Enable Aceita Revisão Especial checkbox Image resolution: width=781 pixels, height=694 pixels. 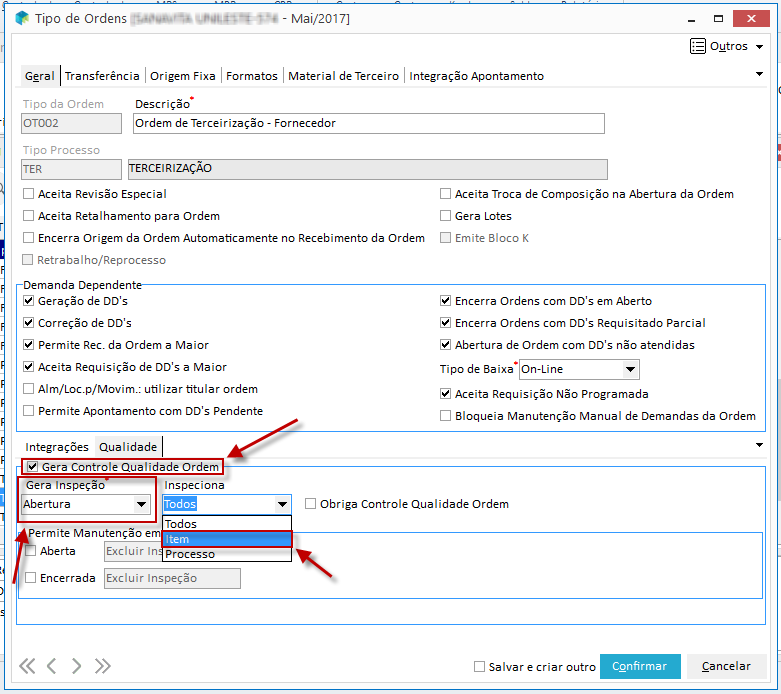click(28, 193)
